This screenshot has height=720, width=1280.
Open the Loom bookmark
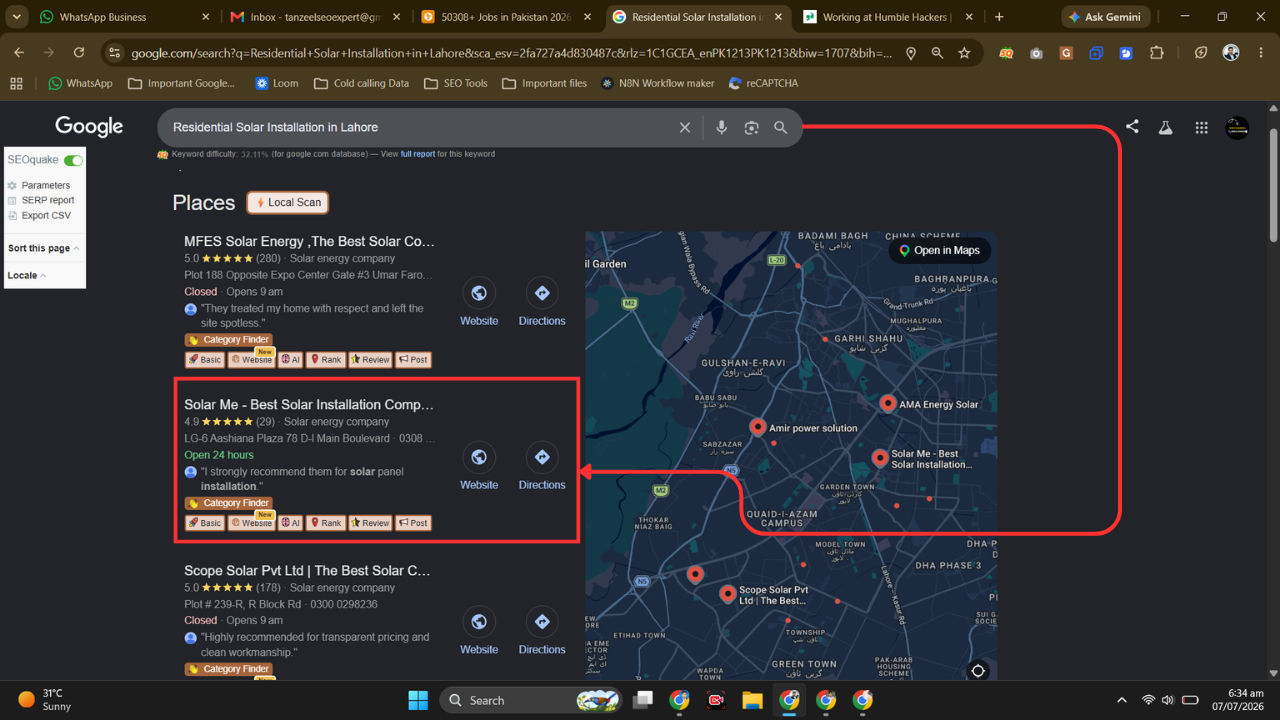(277, 83)
